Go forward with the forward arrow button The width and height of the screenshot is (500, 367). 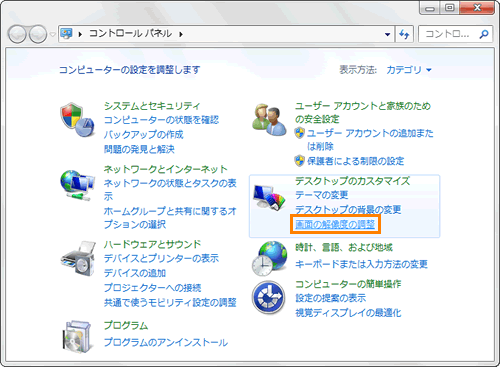tap(38, 34)
